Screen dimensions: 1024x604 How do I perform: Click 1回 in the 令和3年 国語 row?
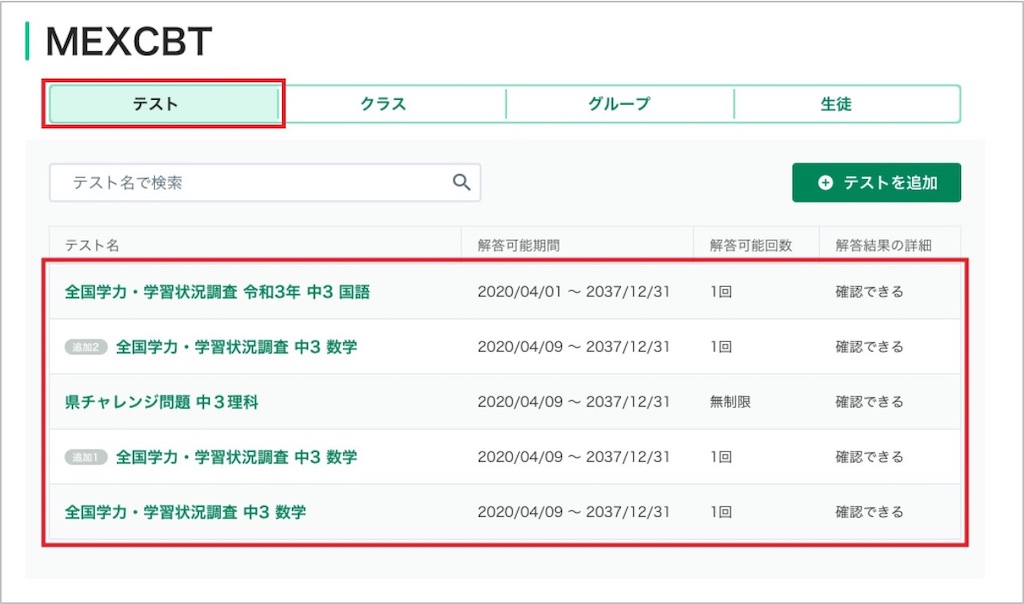721,292
